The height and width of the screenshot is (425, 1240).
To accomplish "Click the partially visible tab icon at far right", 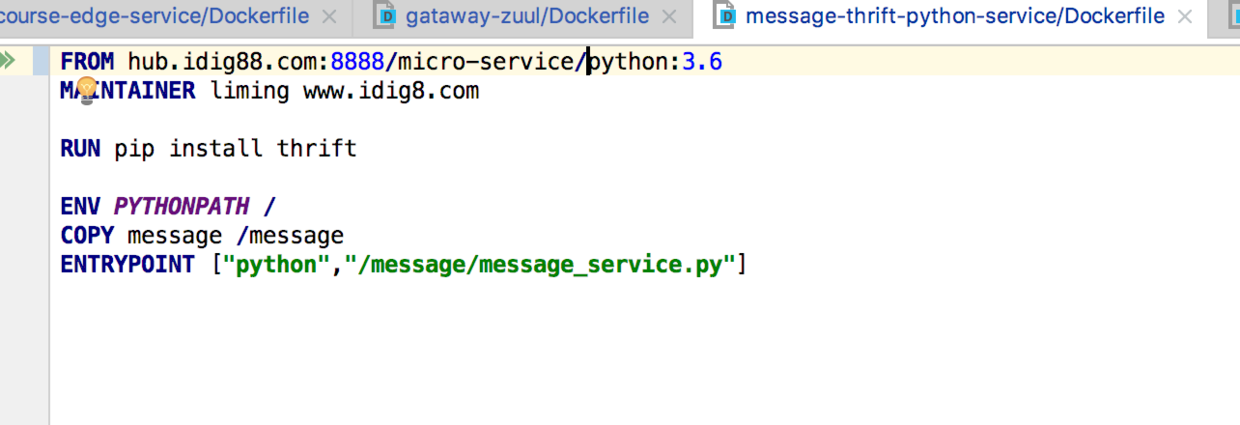I will pos(1233,16).
